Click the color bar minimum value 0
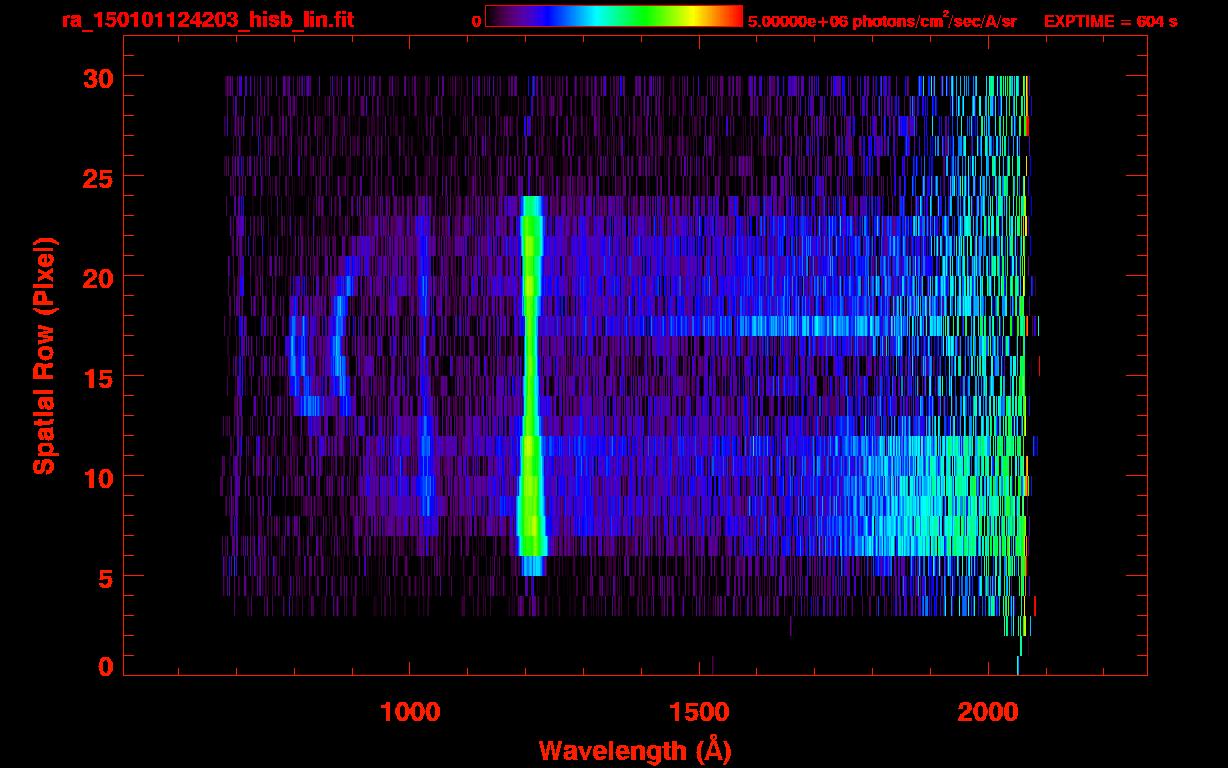 (x=476, y=21)
